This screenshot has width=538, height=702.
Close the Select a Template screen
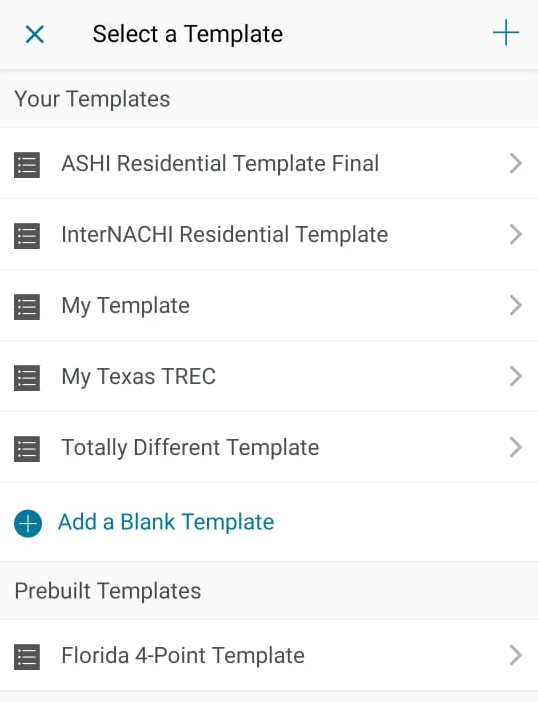[35, 34]
